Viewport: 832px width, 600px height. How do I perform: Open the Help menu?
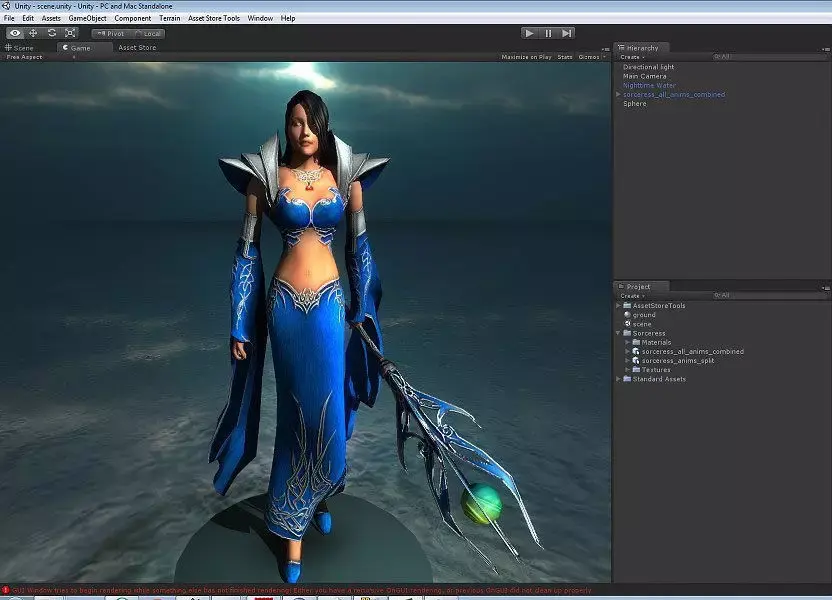tap(288, 18)
